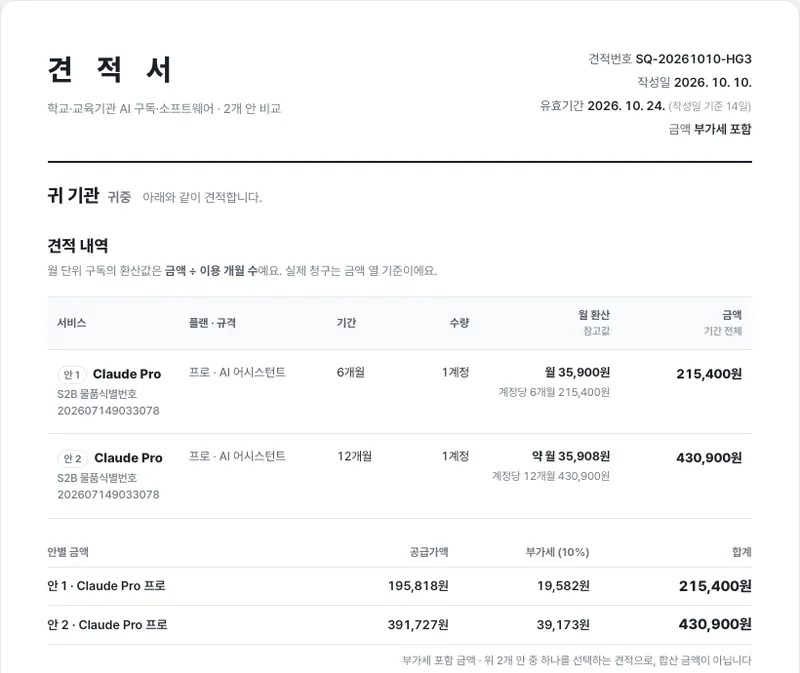Click the 계정당 6개월 215,400원 note
The height and width of the screenshot is (673, 800).
coord(554,392)
